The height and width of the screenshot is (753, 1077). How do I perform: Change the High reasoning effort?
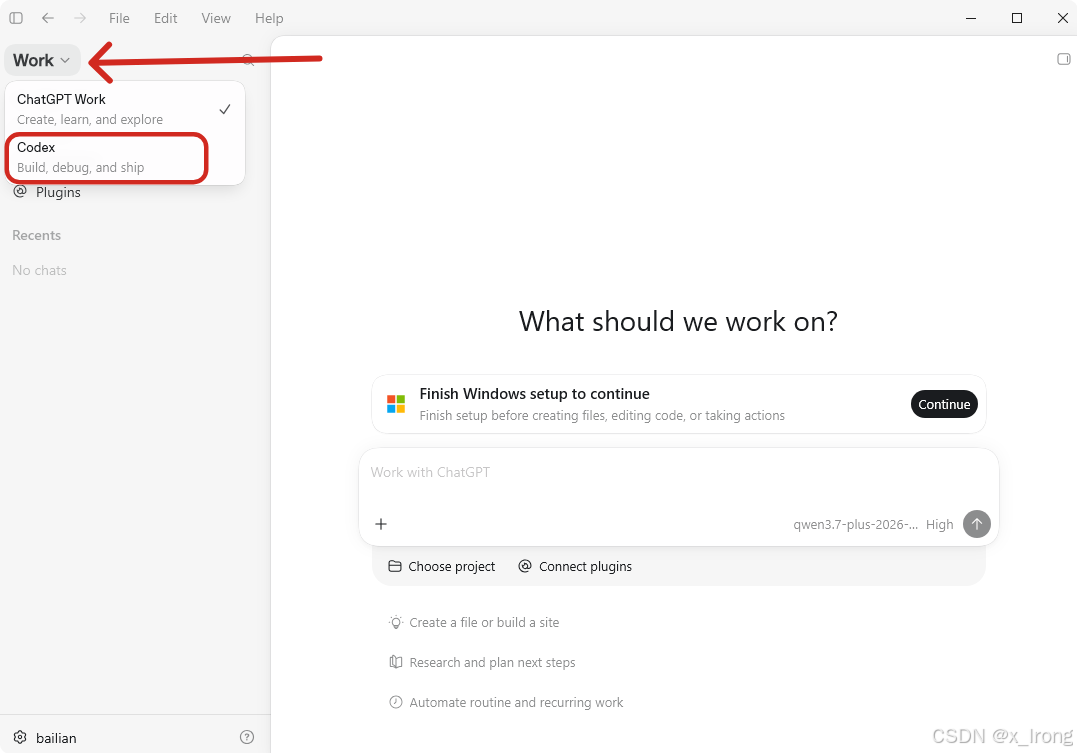[x=939, y=525]
